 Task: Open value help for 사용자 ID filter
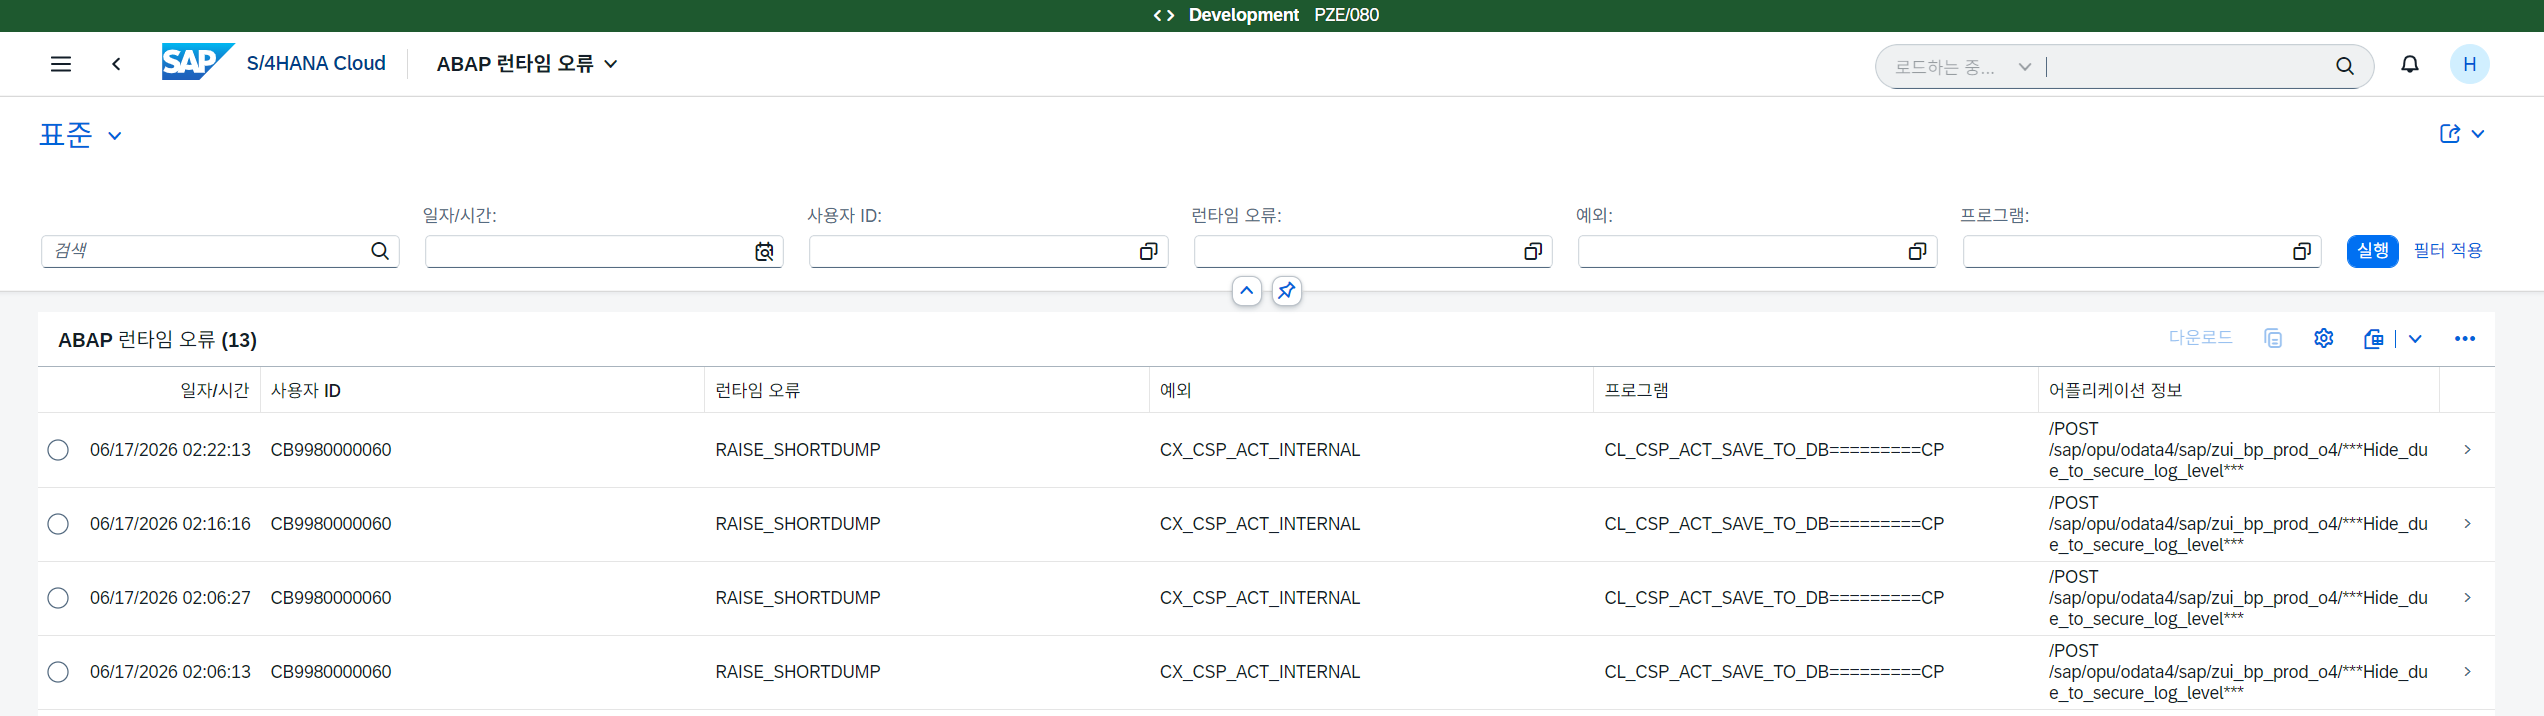(1148, 252)
